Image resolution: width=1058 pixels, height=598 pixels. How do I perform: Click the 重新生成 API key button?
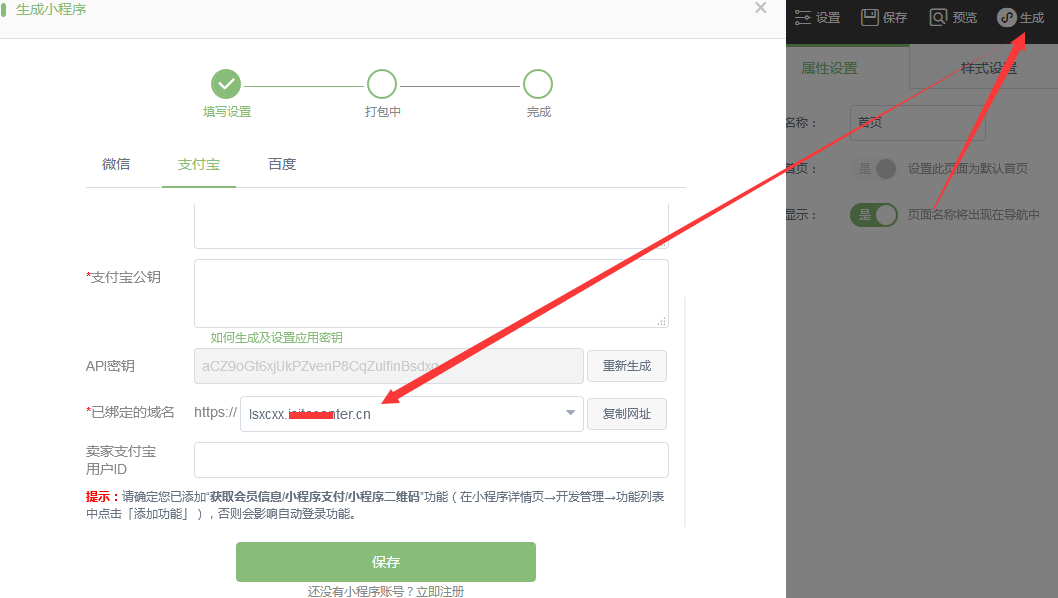point(626,366)
